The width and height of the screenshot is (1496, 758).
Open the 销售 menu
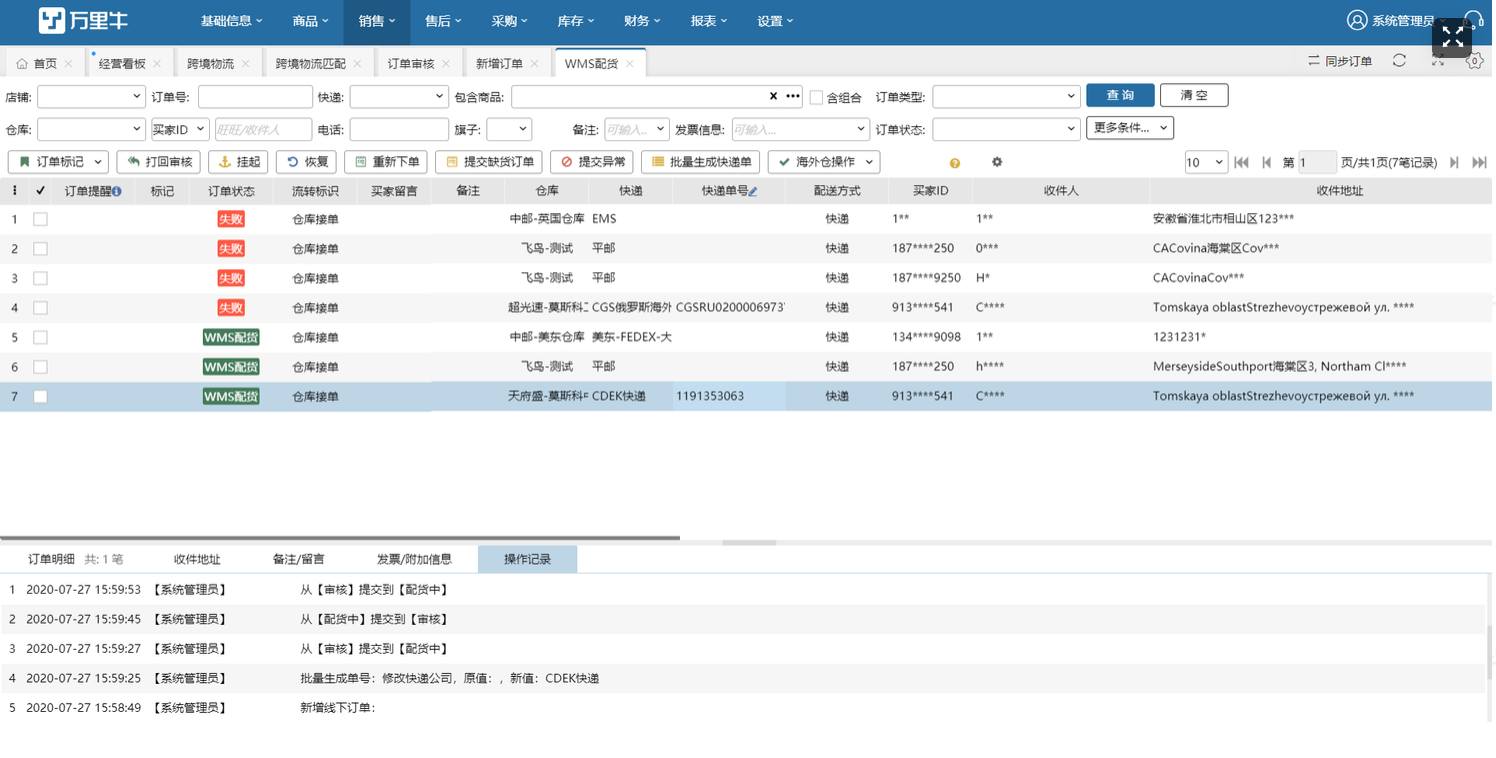coord(377,21)
